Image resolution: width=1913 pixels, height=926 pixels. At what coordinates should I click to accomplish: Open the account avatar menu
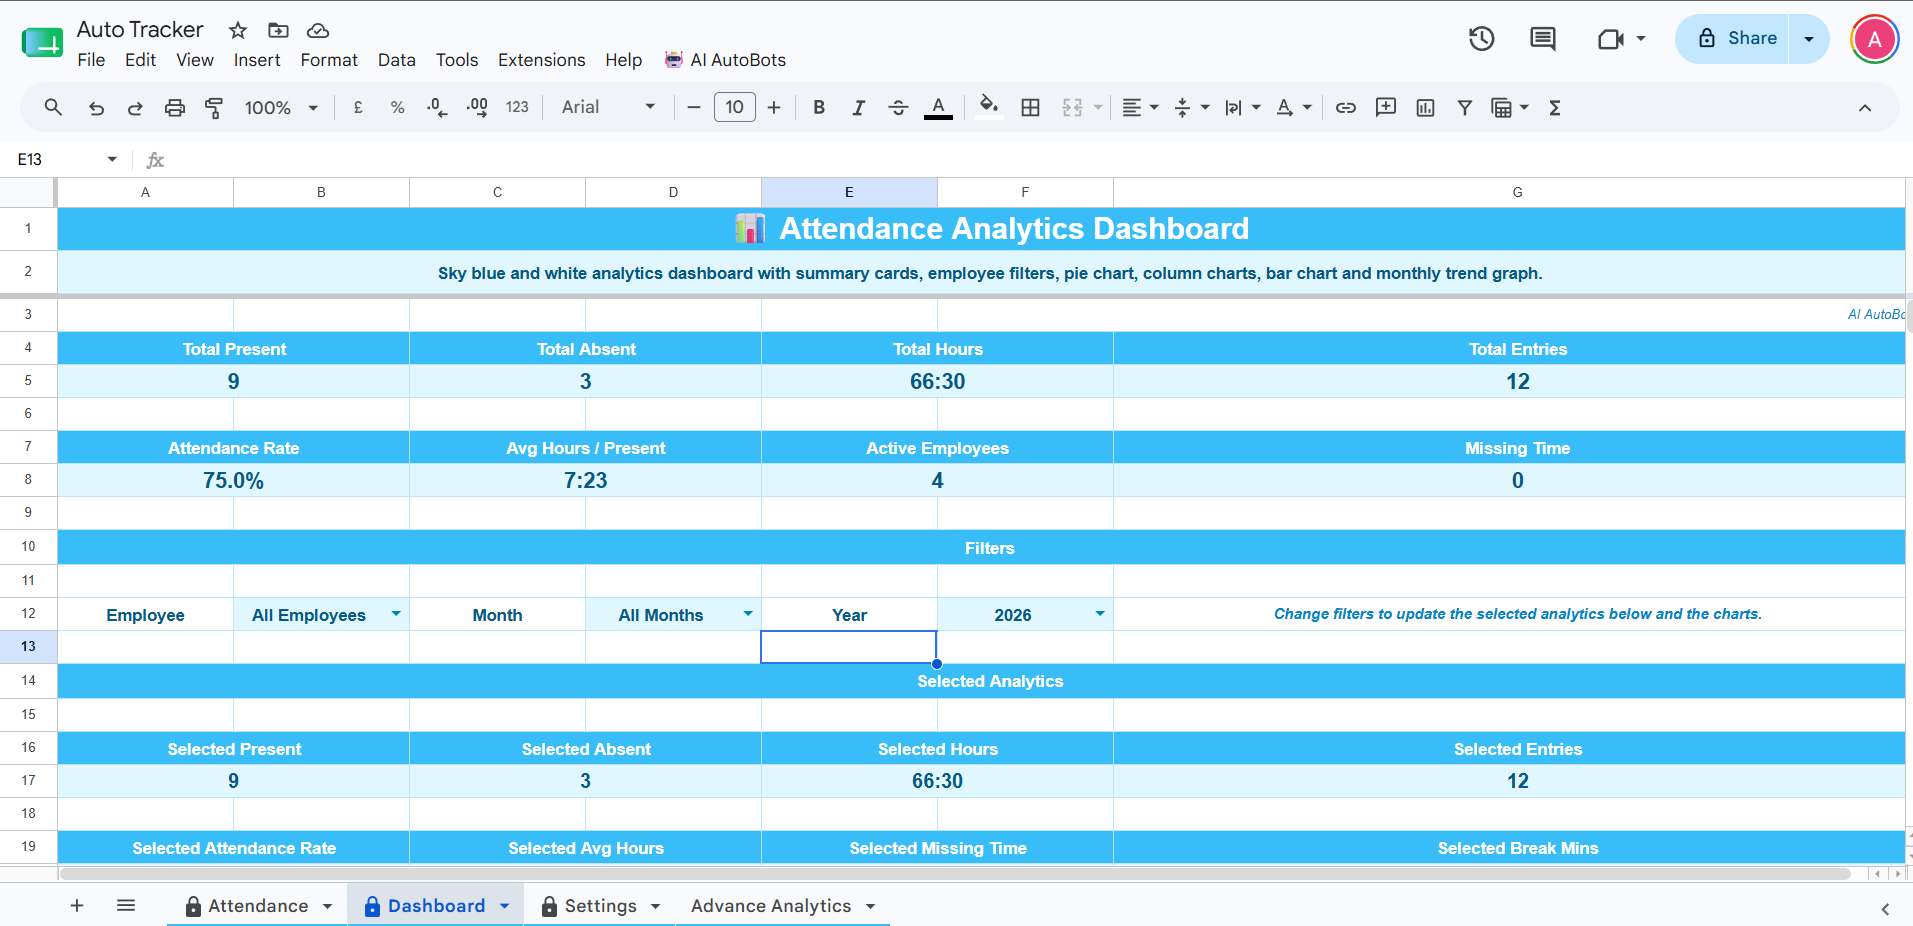tap(1875, 39)
